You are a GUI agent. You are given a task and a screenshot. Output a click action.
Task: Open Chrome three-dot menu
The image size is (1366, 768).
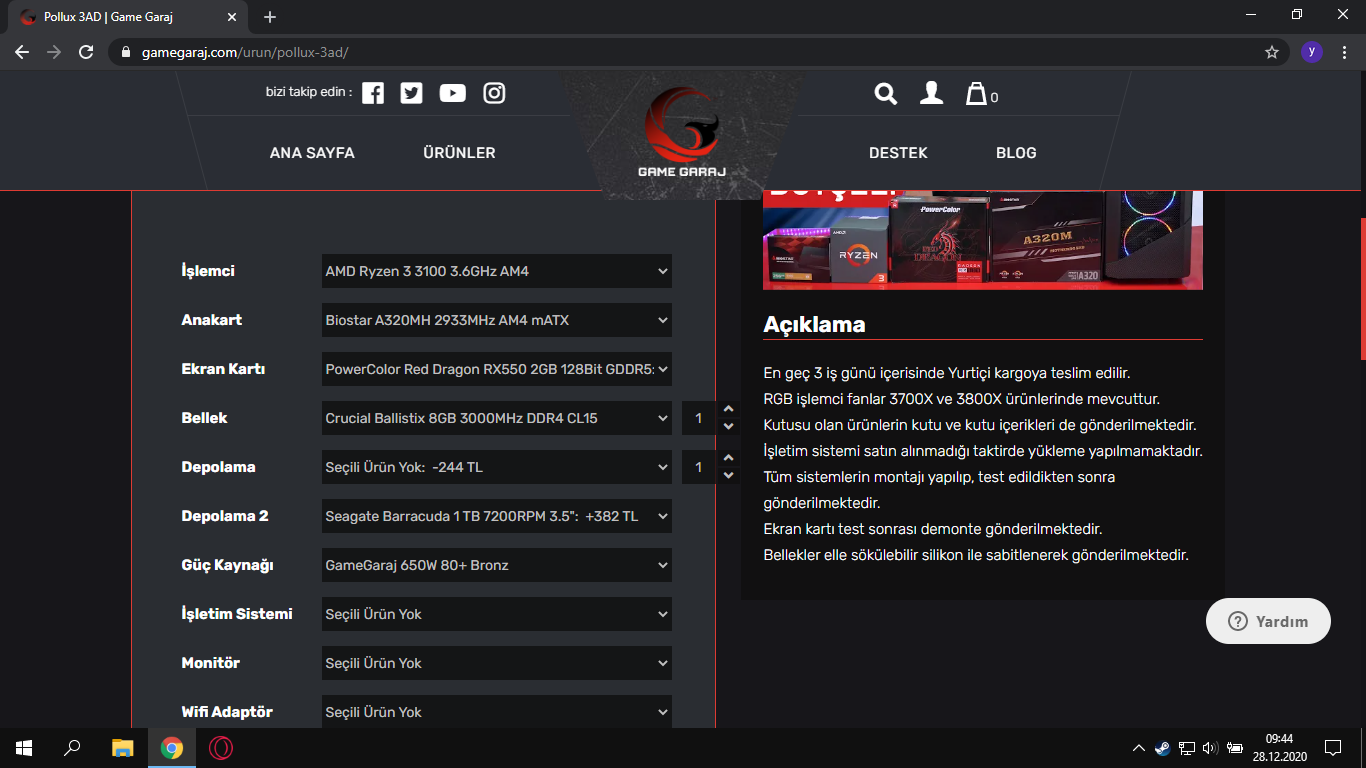pos(1344,52)
